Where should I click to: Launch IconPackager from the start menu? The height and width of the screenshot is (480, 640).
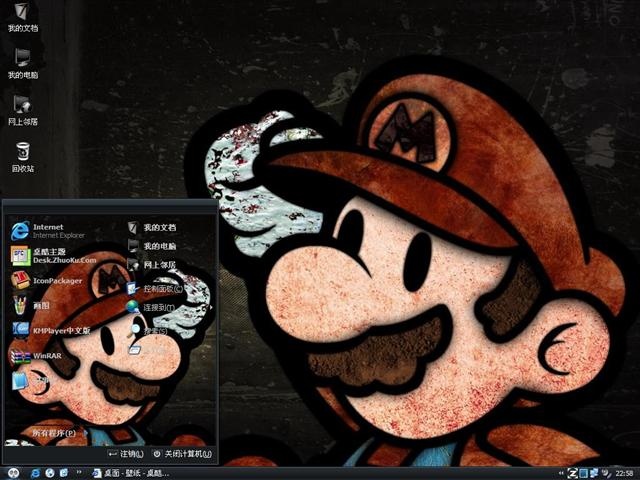[47, 281]
